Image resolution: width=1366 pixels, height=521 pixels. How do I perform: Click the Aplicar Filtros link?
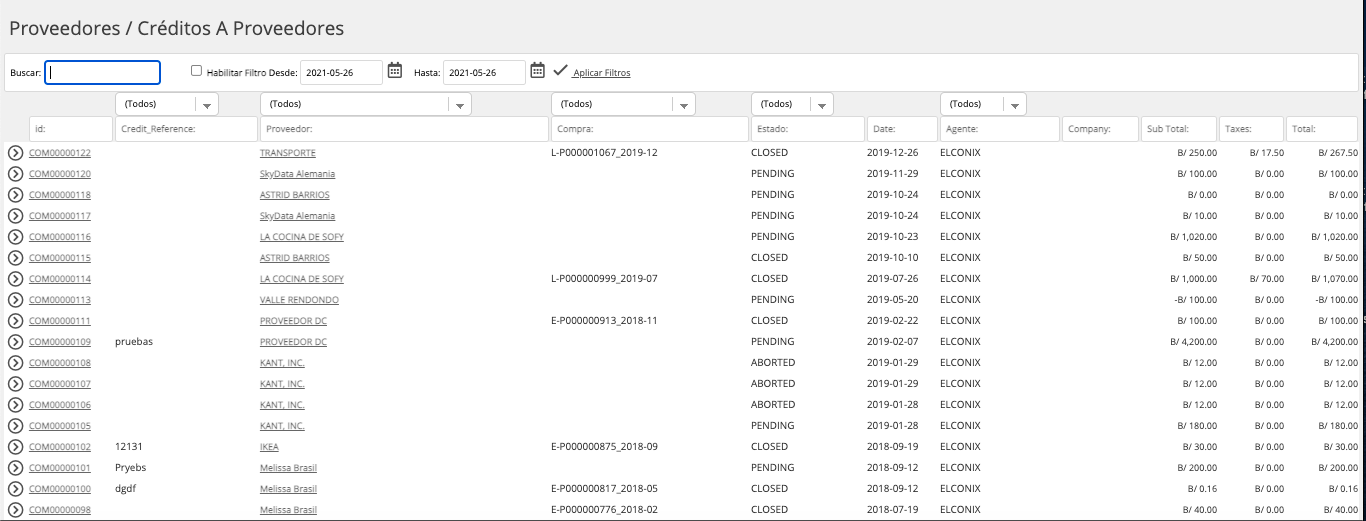pos(601,73)
